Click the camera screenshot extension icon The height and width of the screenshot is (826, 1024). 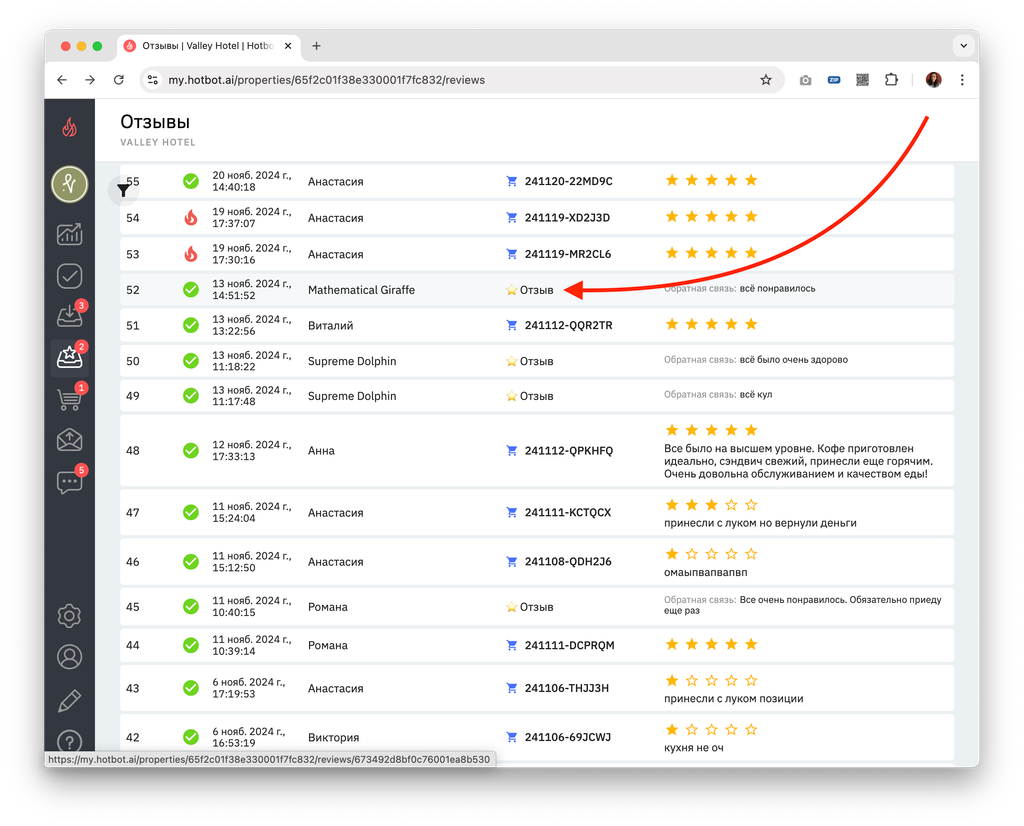click(805, 80)
